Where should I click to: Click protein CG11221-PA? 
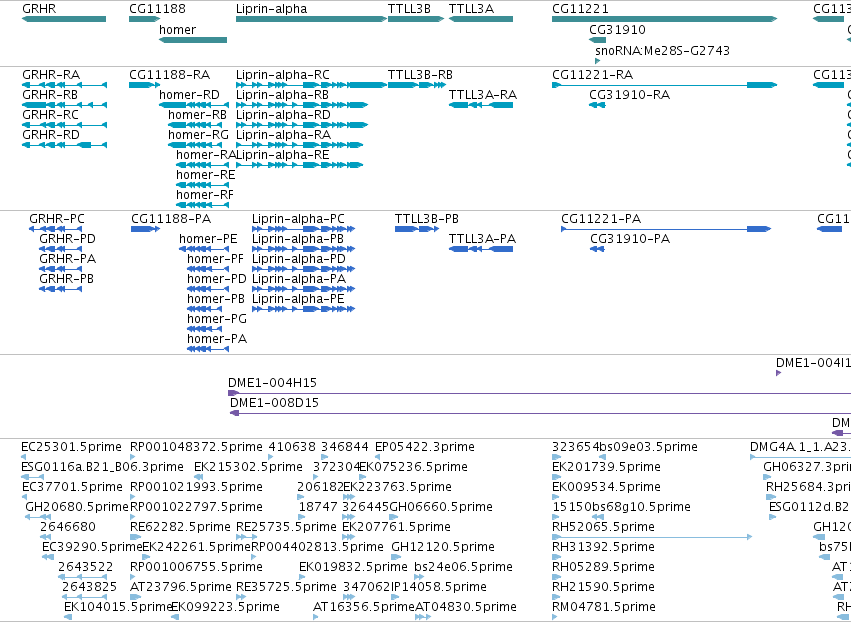601,219
